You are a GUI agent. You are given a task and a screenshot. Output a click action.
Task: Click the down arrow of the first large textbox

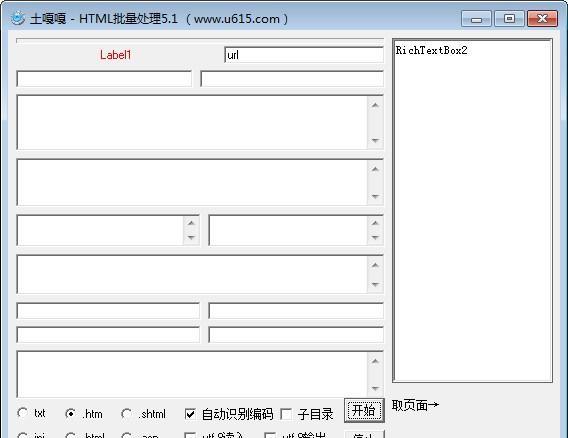click(375, 140)
